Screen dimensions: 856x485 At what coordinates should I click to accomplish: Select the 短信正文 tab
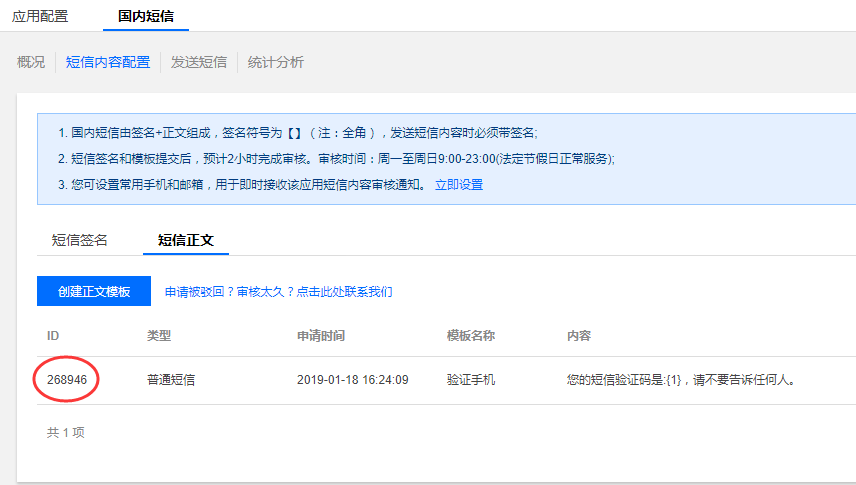pos(186,240)
